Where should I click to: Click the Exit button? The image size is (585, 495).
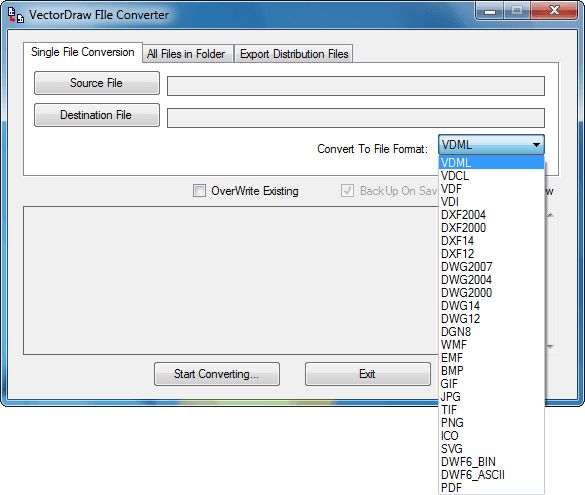(367, 374)
